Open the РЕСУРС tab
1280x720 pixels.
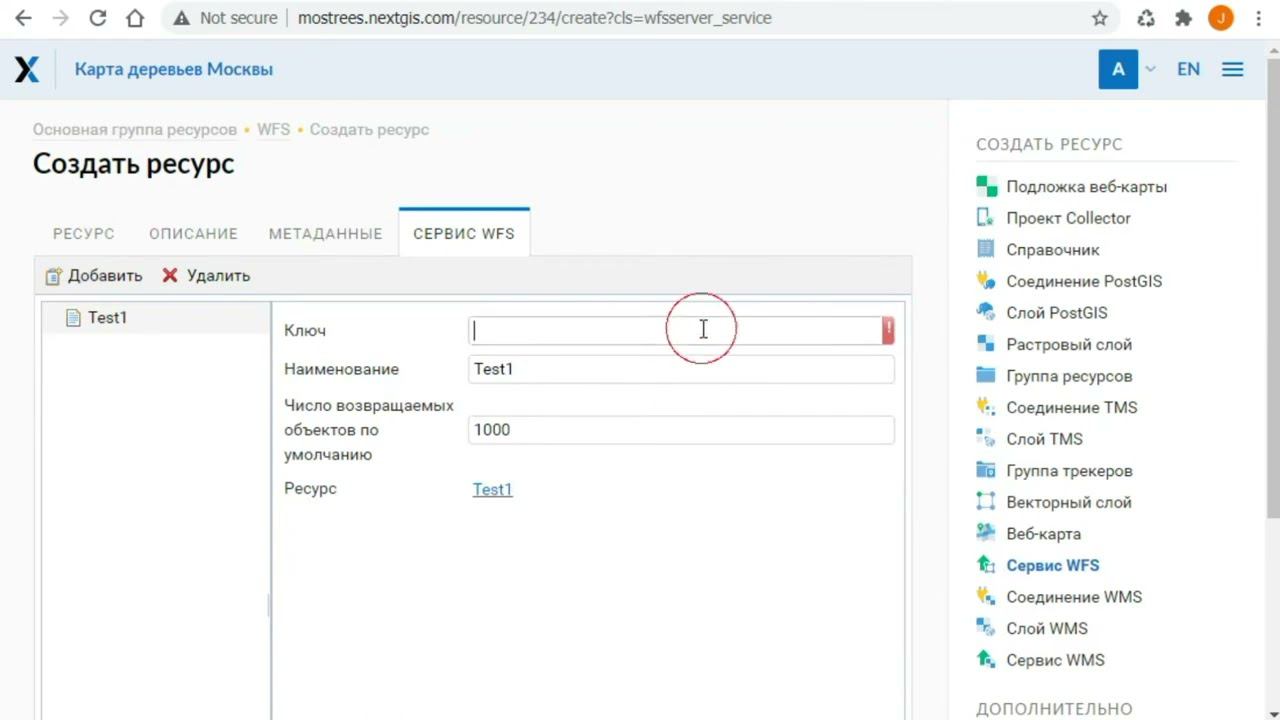click(84, 233)
